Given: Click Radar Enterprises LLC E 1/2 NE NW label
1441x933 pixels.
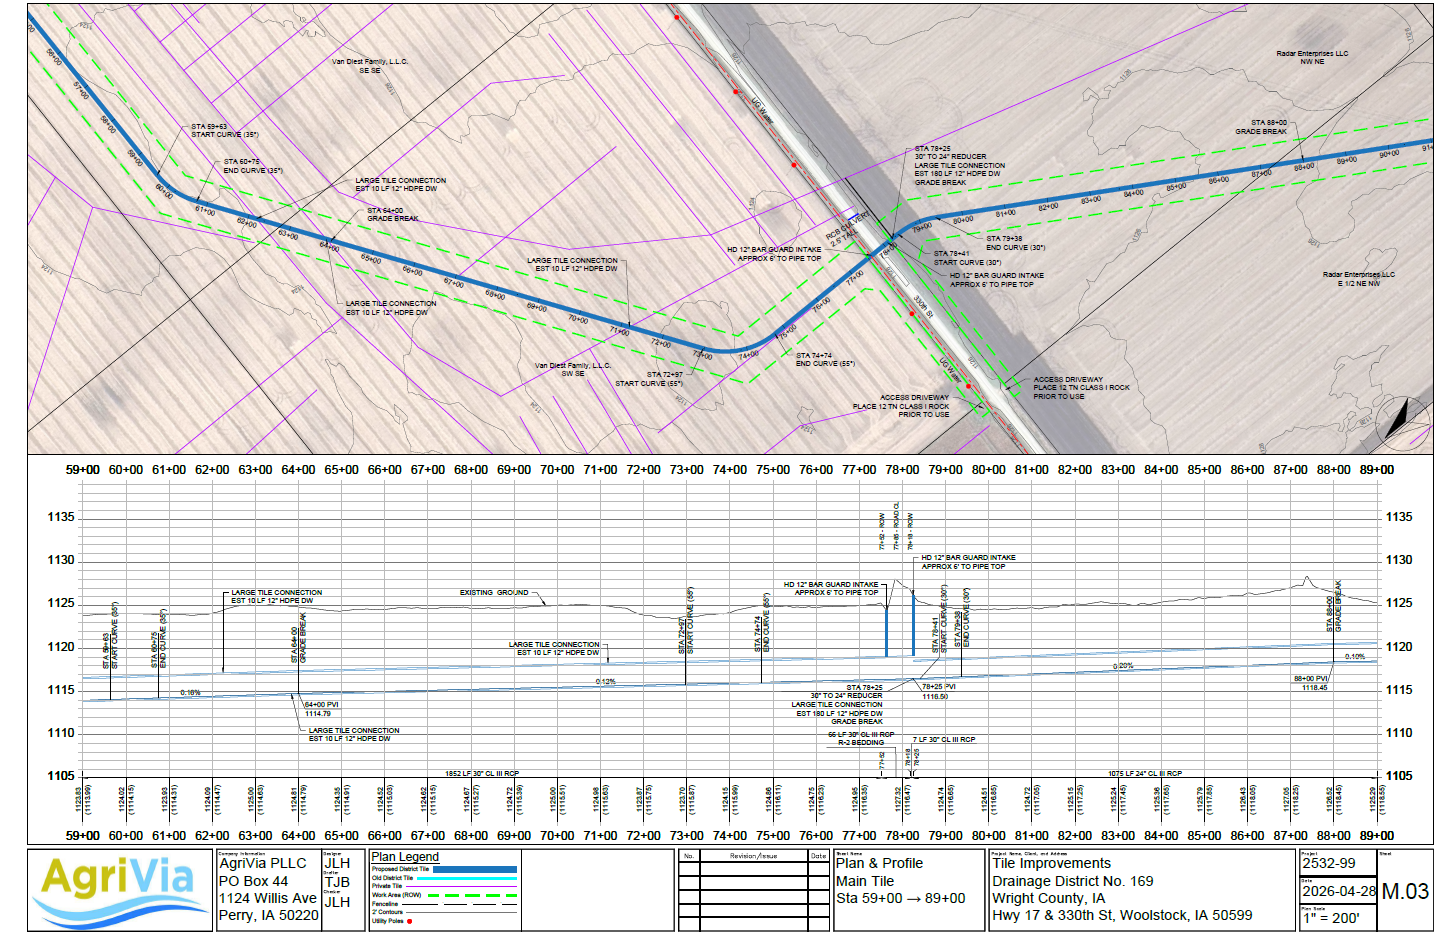Looking at the screenshot, I should point(1358,279).
